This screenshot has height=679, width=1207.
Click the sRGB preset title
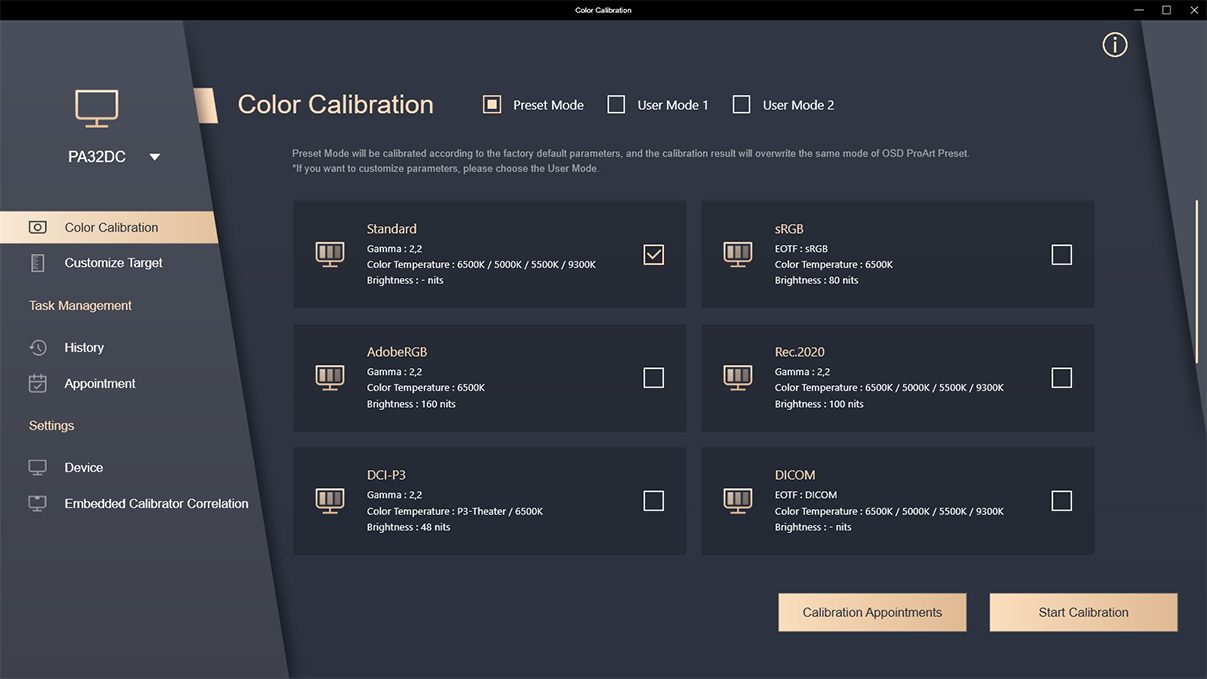click(x=789, y=229)
